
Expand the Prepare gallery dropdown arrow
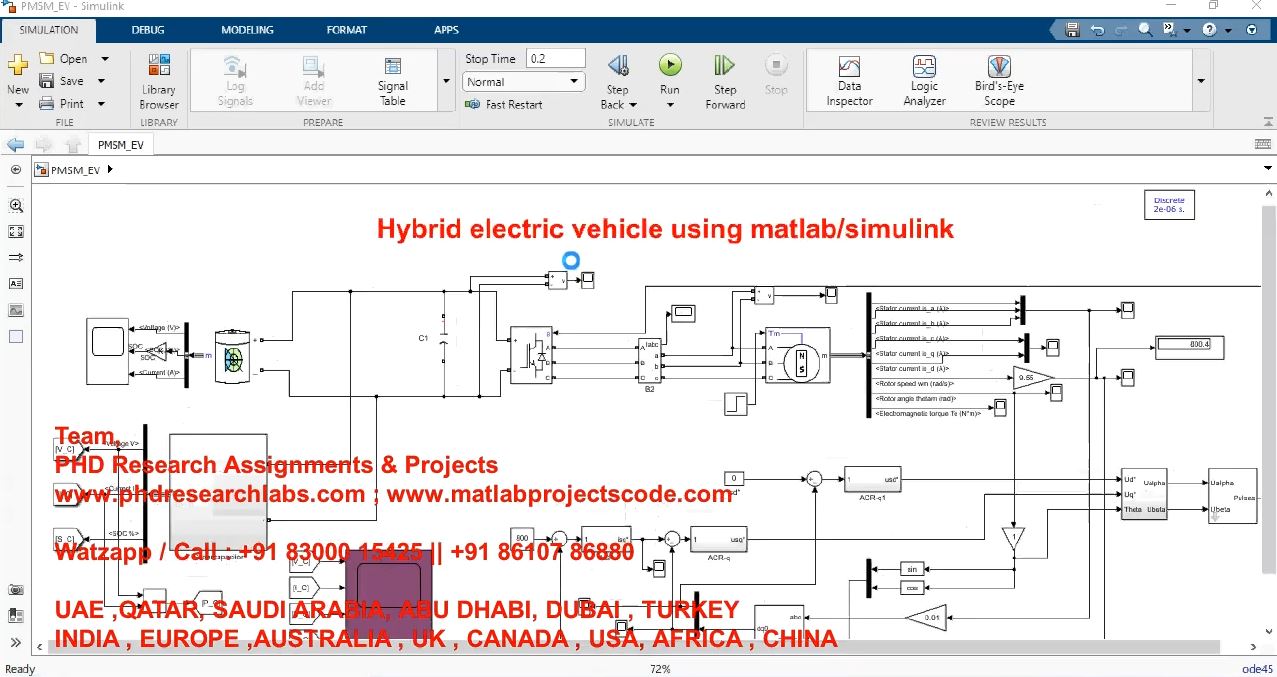coord(445,82)
